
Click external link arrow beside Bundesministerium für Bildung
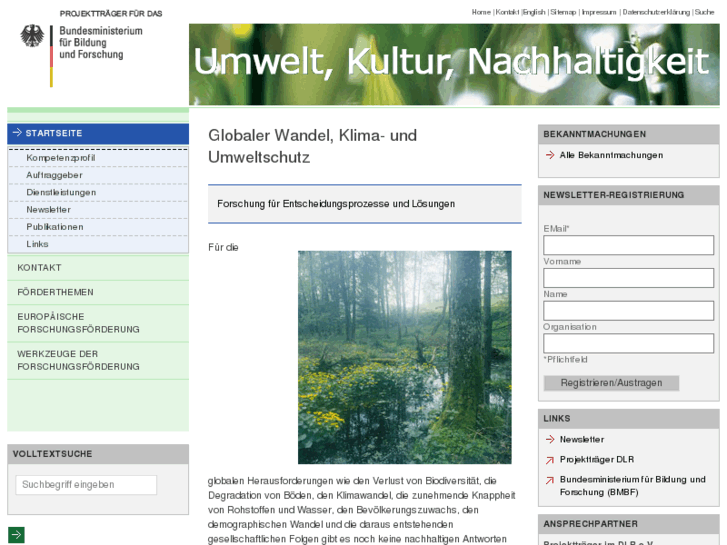550,480
